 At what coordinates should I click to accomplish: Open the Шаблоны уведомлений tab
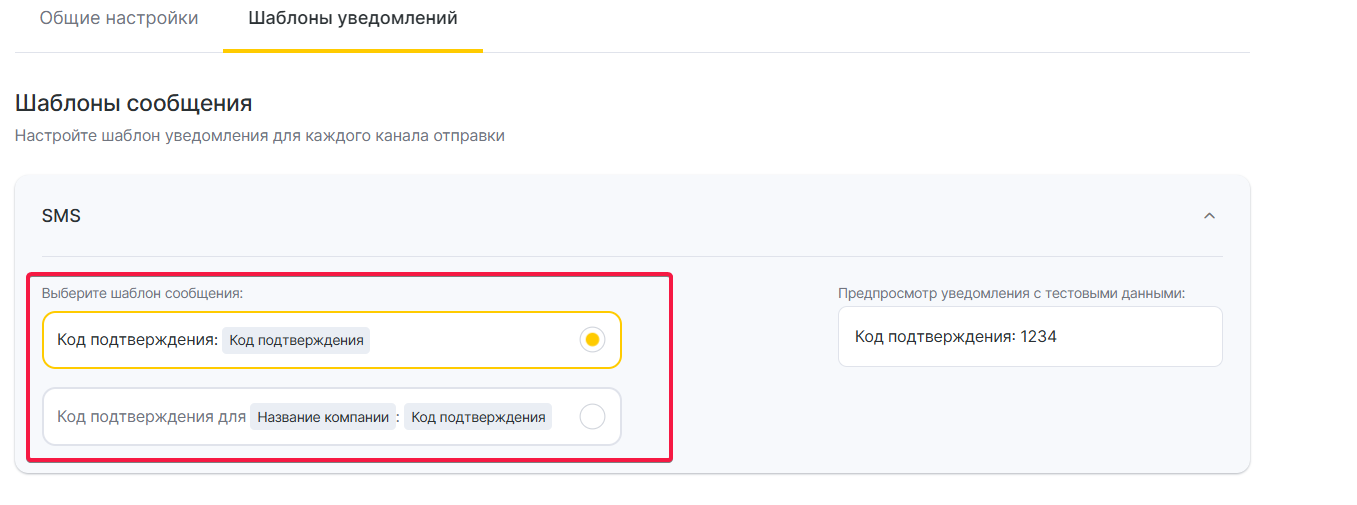tap(352, 19)
